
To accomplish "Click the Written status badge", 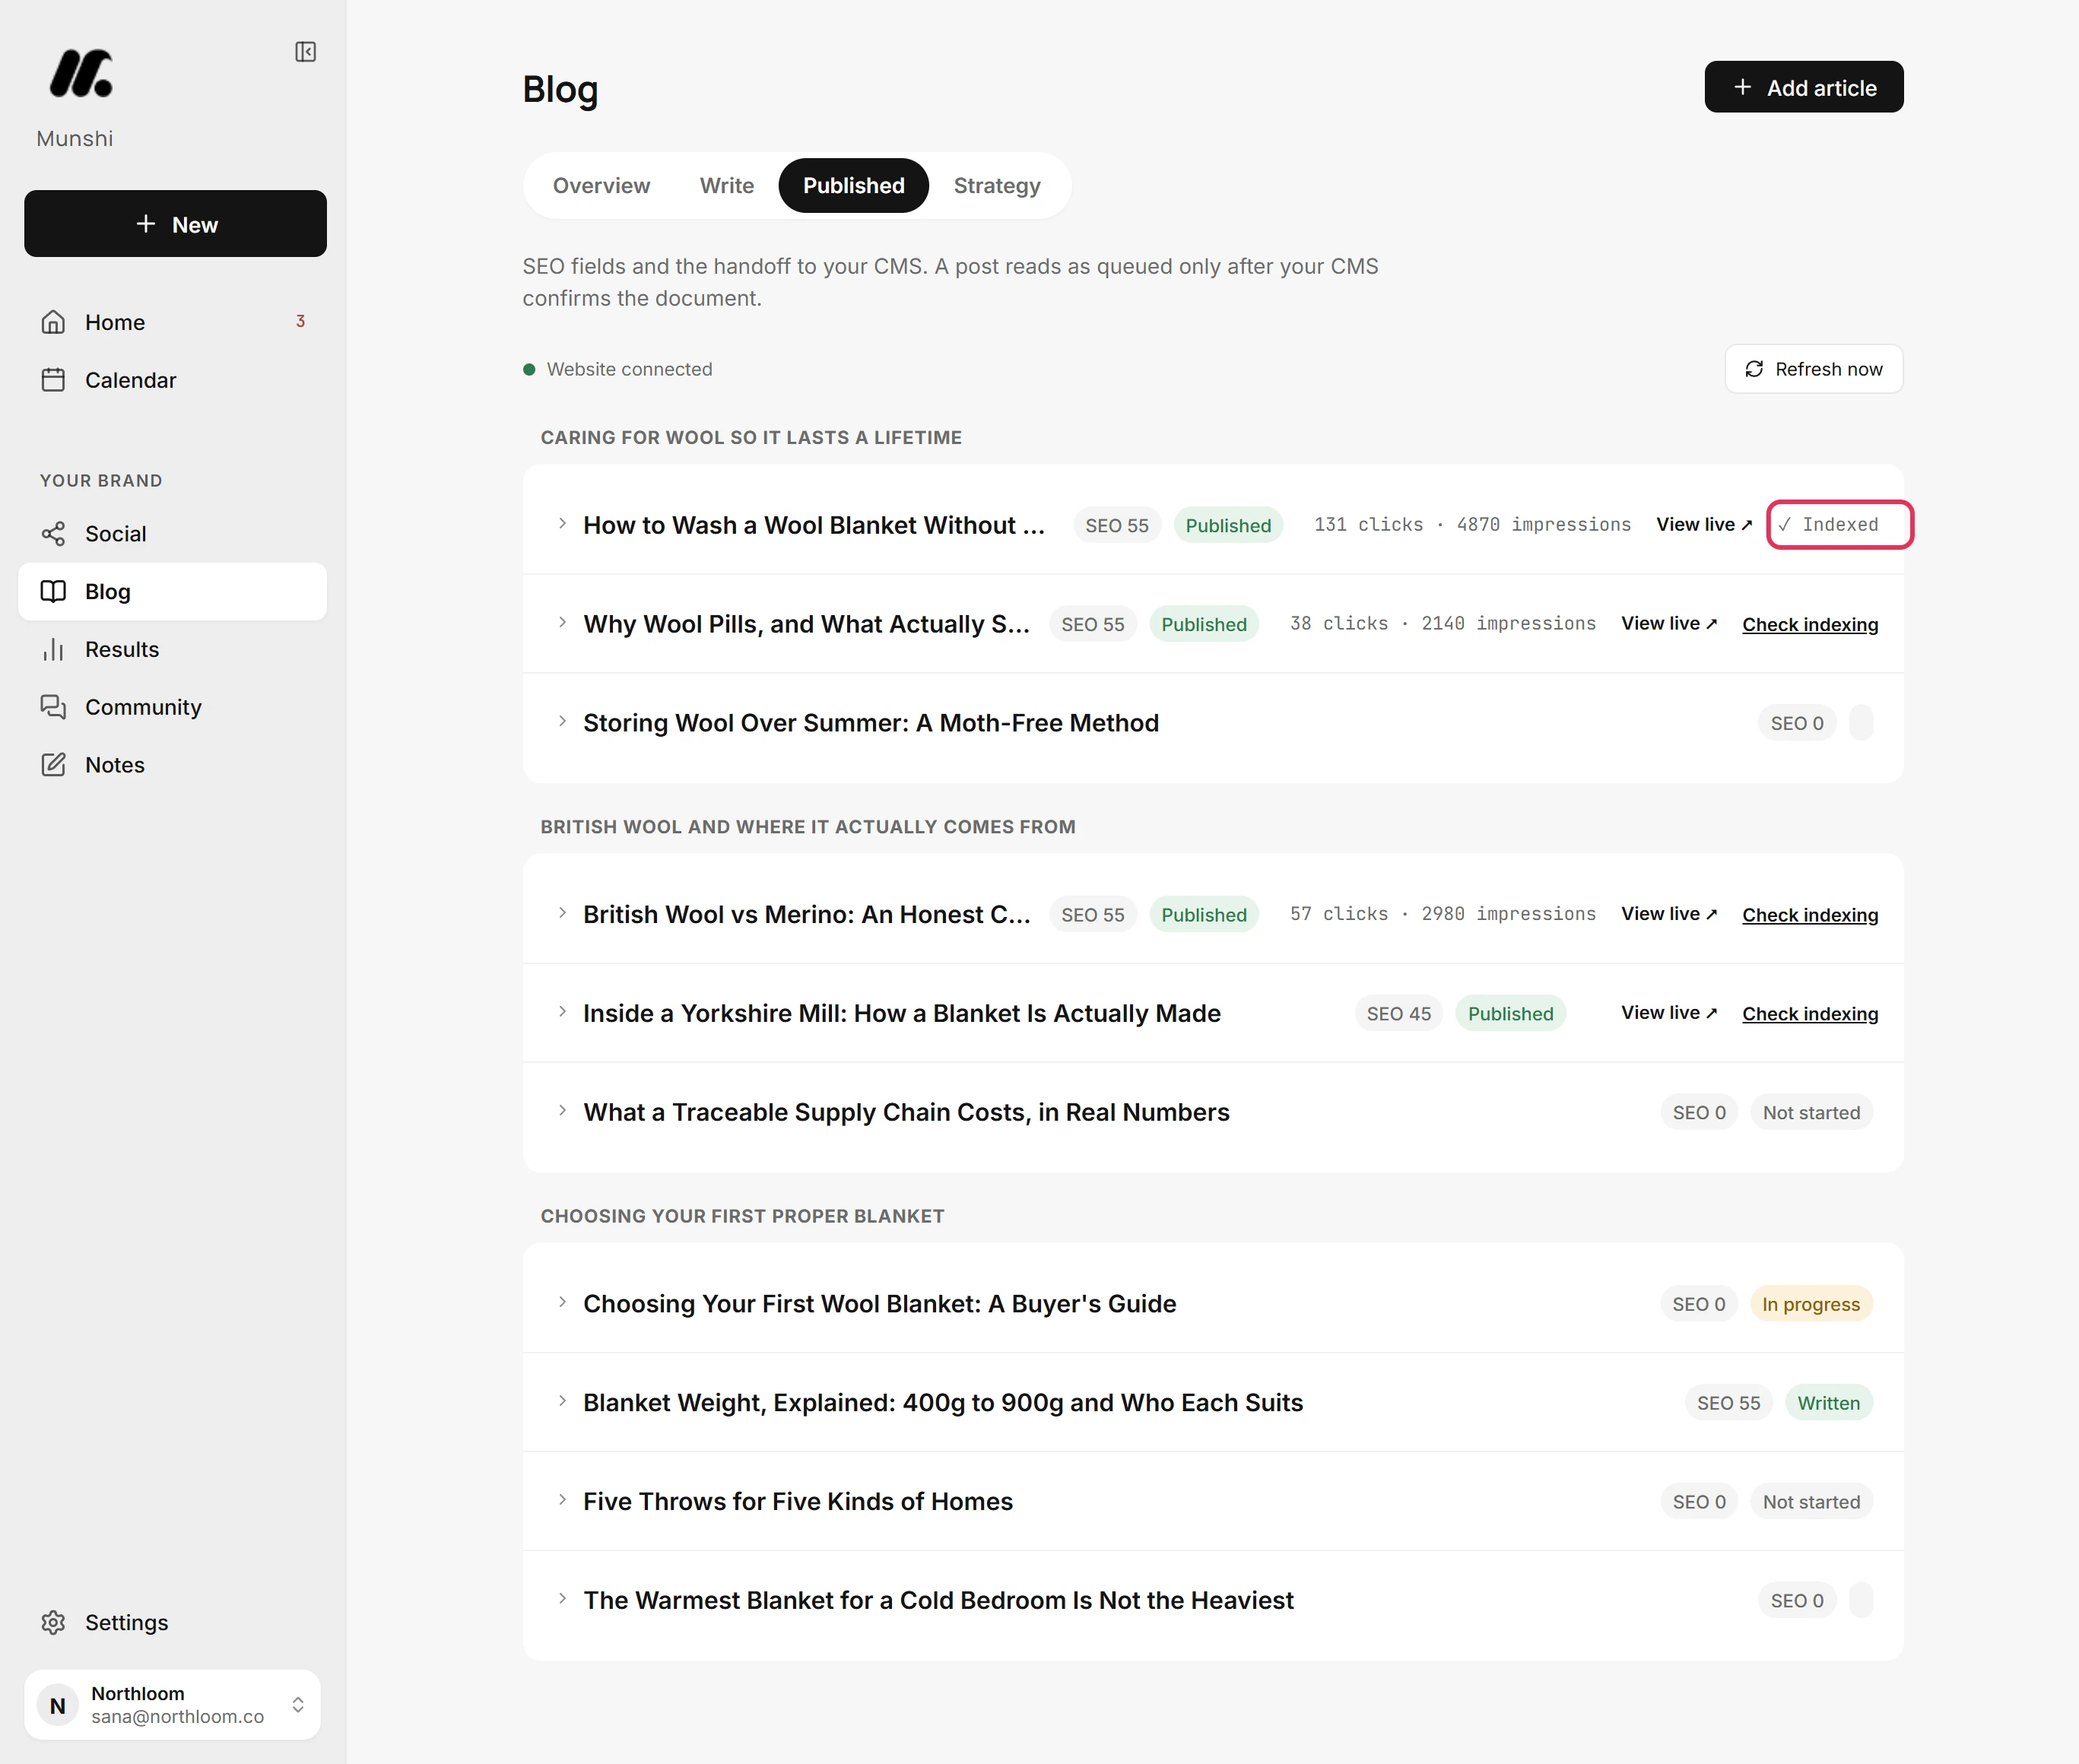I will click(x=1829, y=1403).
